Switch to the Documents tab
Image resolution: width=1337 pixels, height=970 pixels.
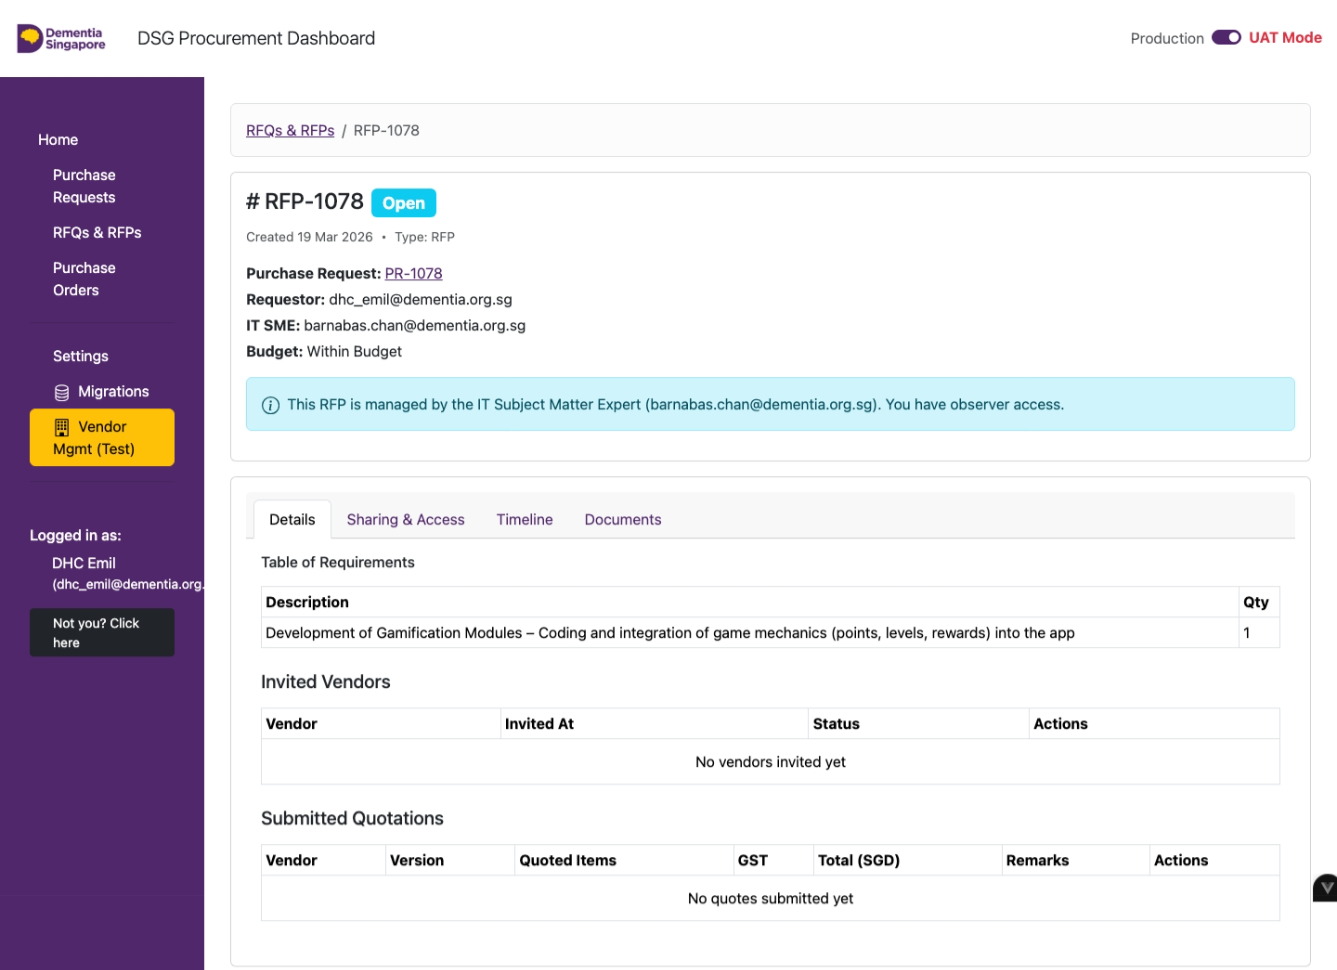623,520
